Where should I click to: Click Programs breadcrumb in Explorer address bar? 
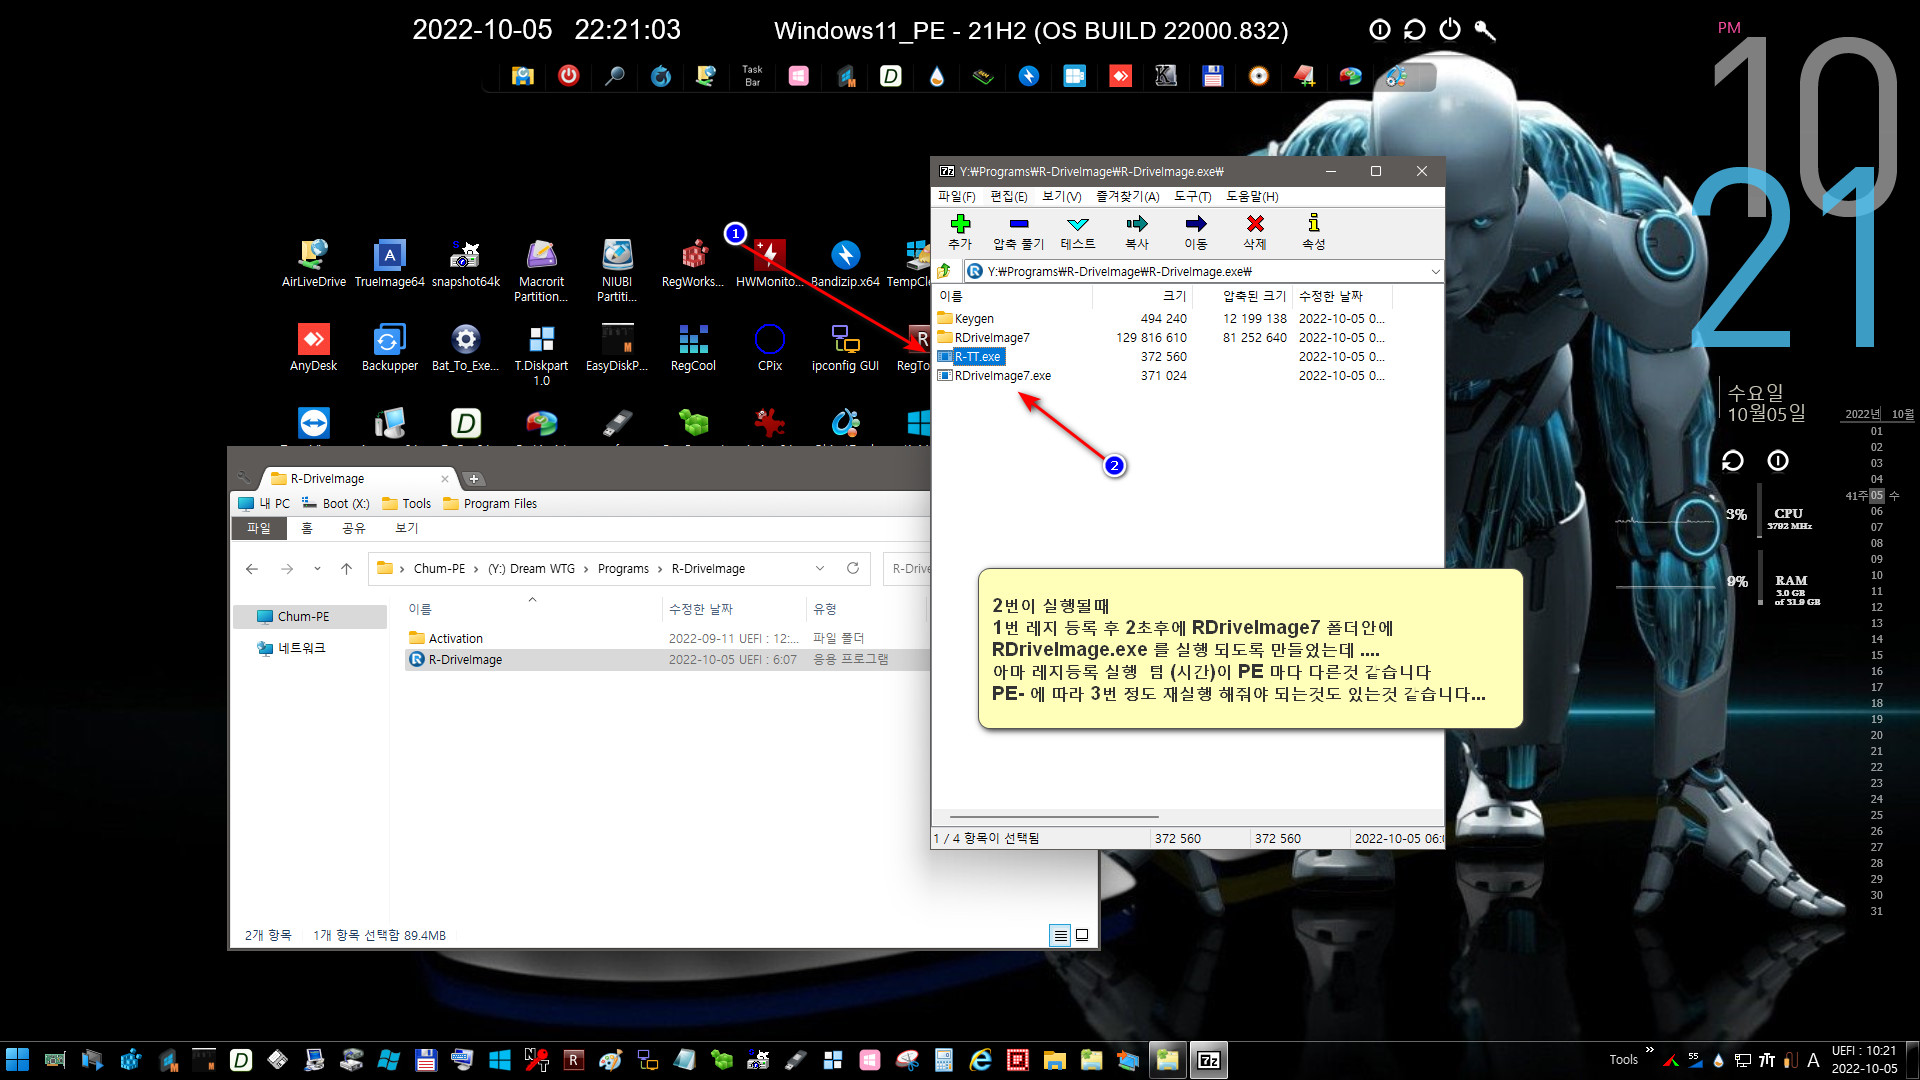click(x=623, y=568)
